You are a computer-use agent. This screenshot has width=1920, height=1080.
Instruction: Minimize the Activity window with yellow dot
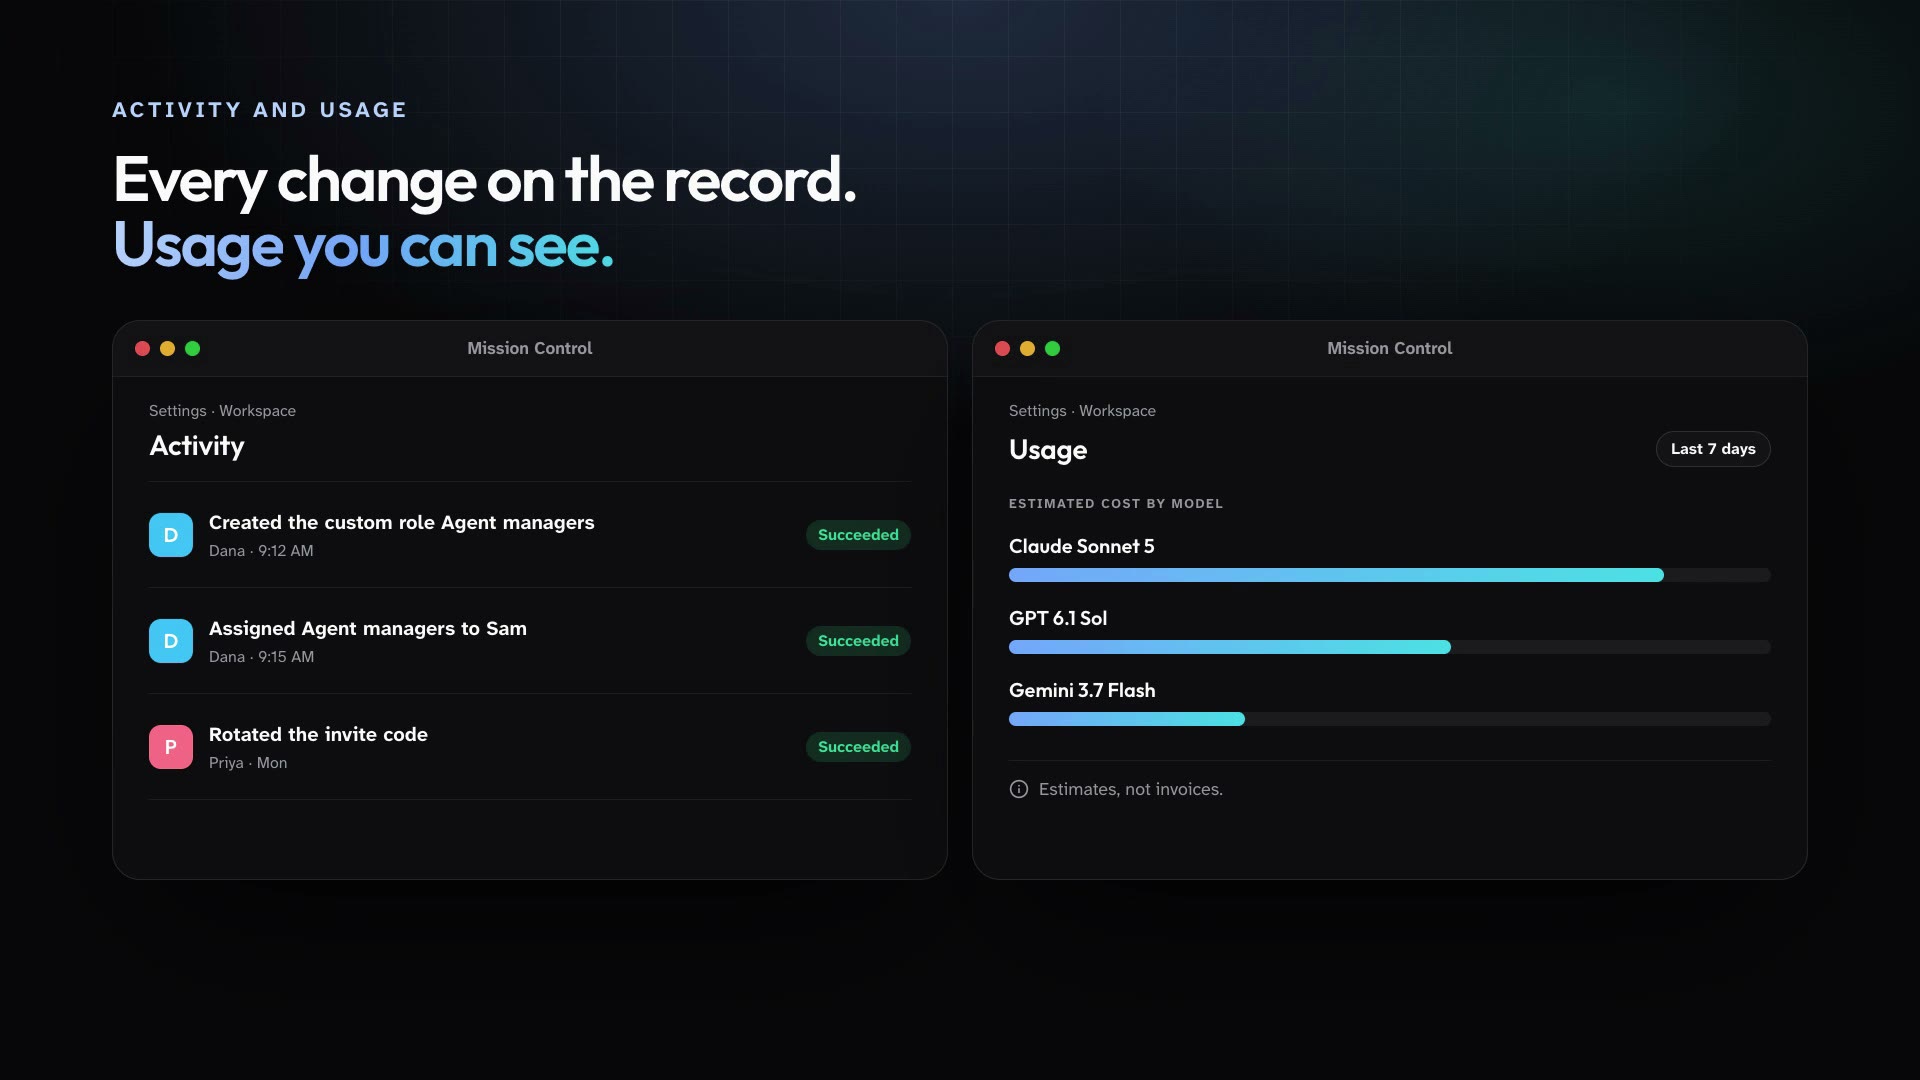(x=167, y=348)
